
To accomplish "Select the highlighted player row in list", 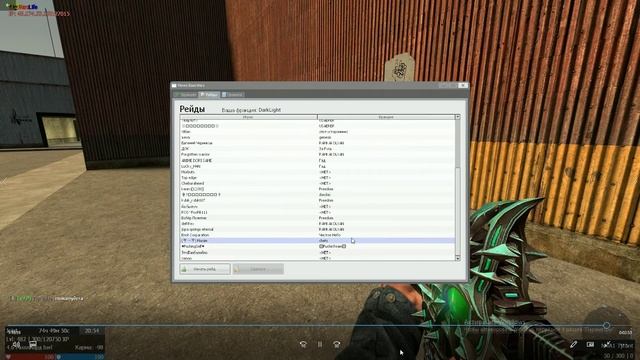I will 318,241.
